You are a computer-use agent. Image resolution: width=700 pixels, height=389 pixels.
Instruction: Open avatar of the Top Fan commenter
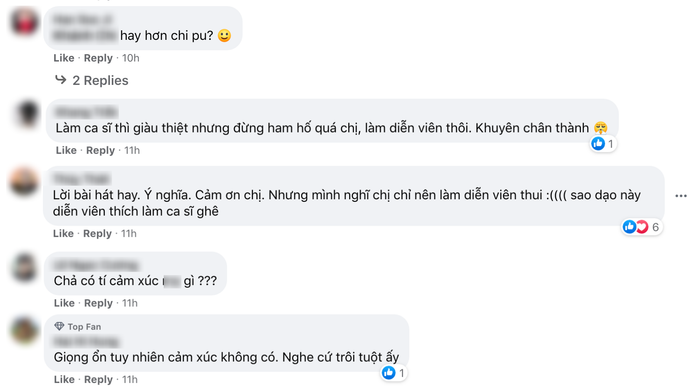(x=24, y=330)
